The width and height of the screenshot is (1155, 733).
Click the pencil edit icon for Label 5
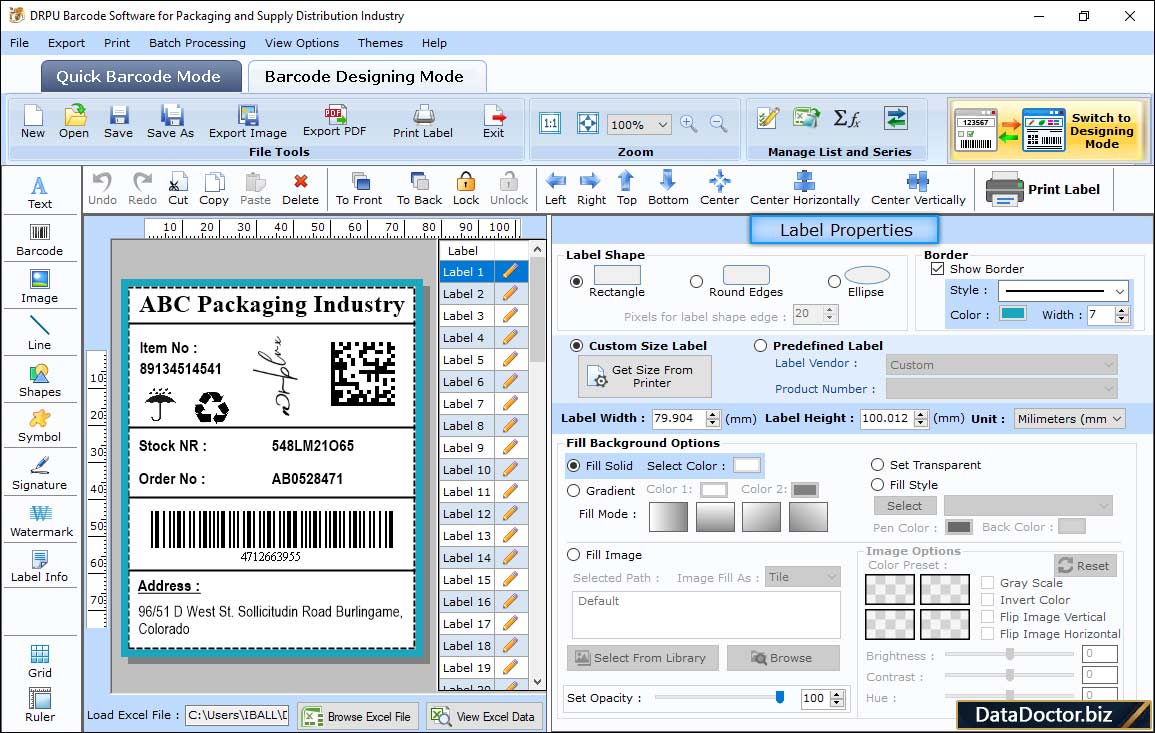pos(510,360)
